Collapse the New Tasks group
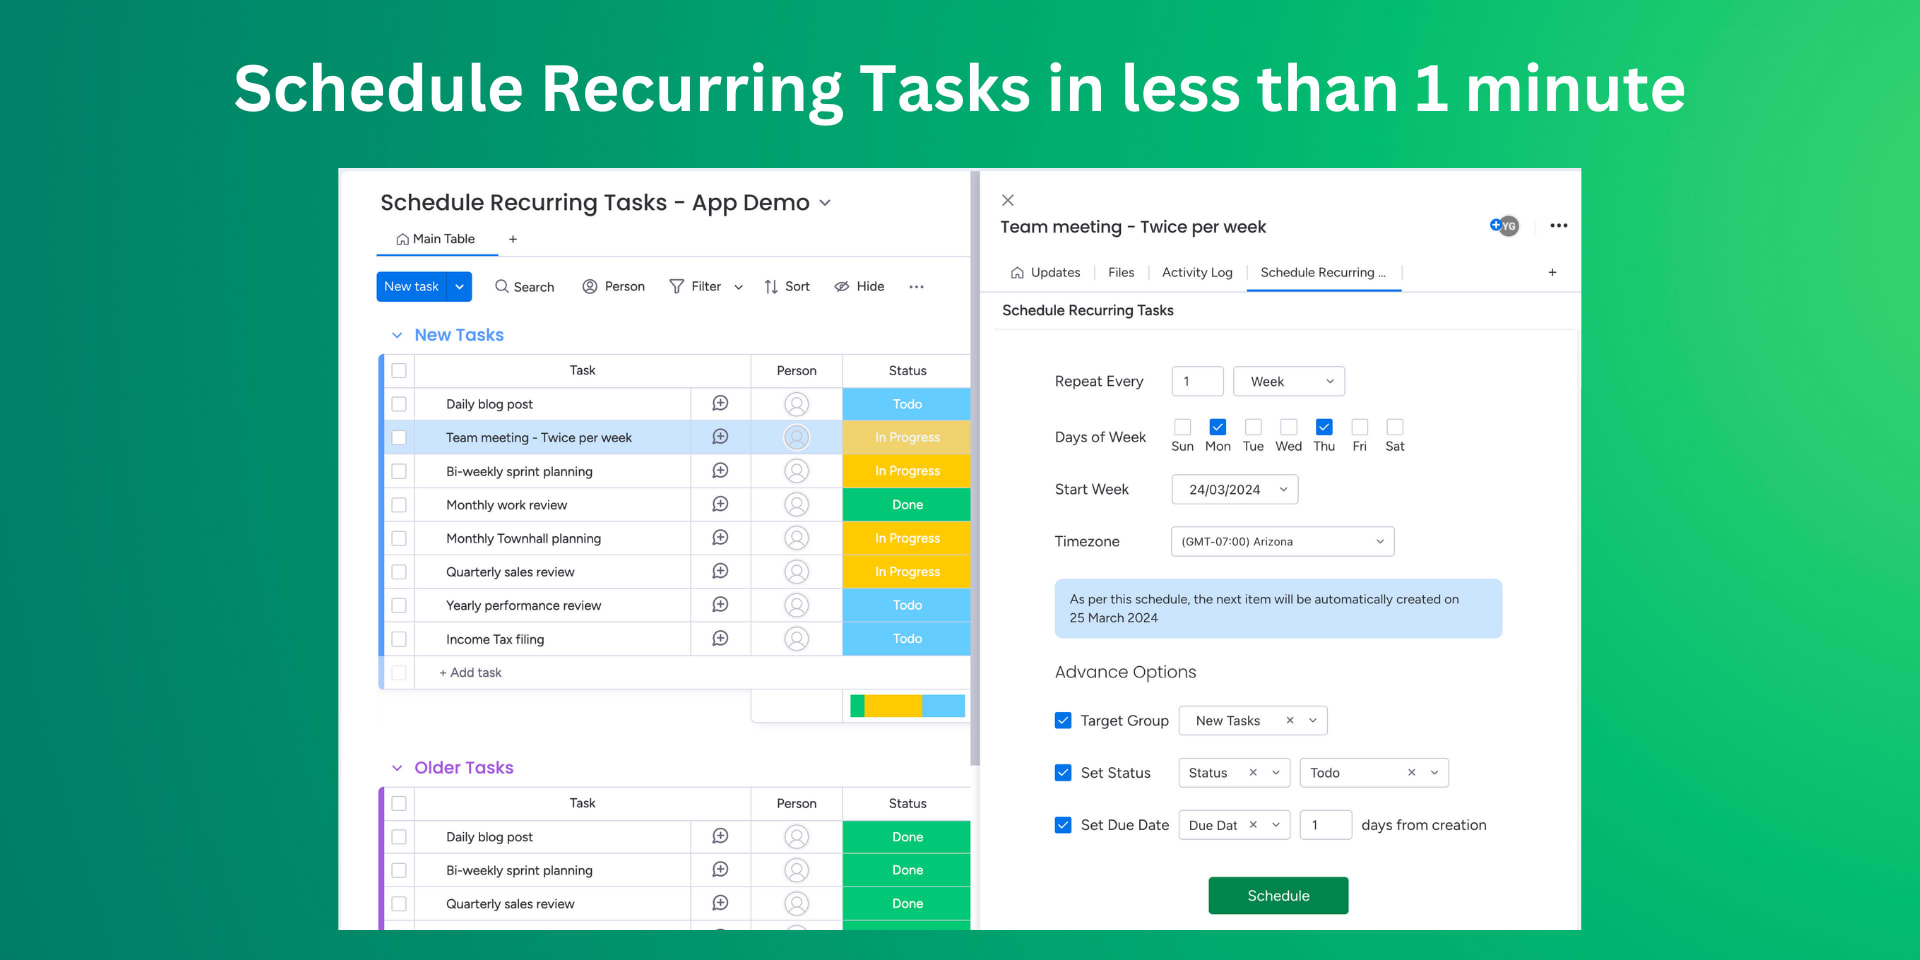Image resolution: width=1920 pixels, height=960 pixels. [397, 335]
